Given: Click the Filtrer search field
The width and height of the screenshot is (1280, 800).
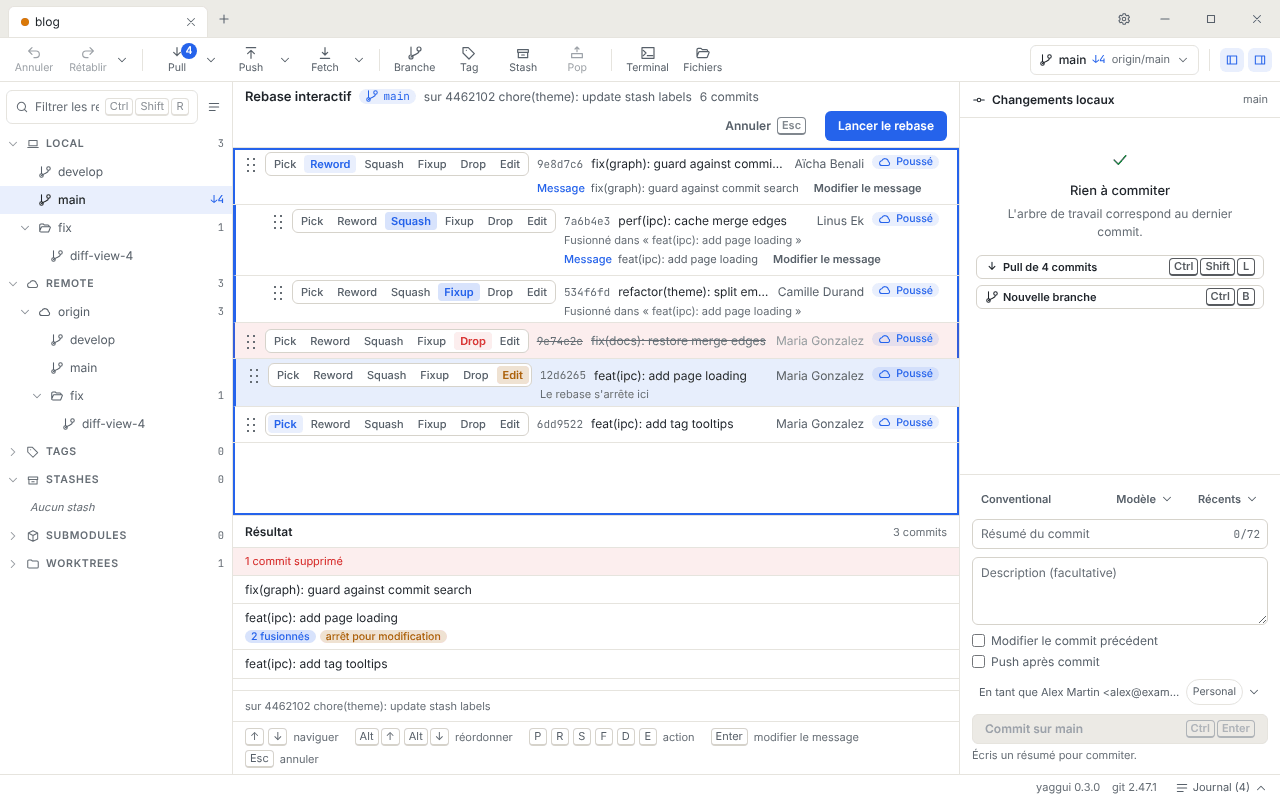Looking at the screenshot, I should click(102, 107).
